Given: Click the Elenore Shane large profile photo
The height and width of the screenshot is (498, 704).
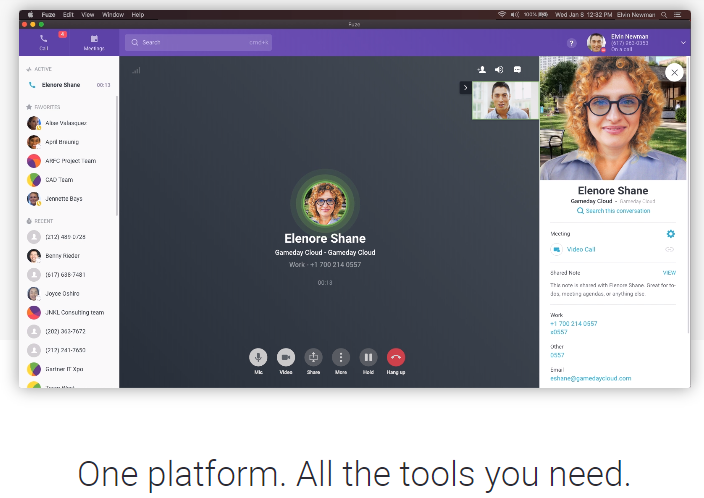Looking at the screenshot, I should pyautogui.click(x=613, y=118).
